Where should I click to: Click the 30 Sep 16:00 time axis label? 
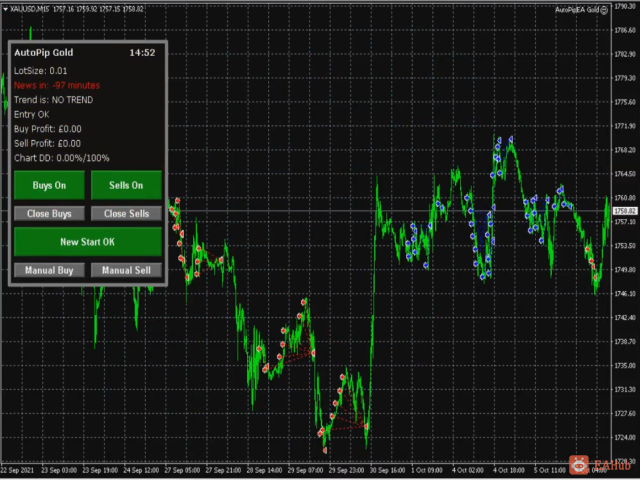tap(387, 470)
